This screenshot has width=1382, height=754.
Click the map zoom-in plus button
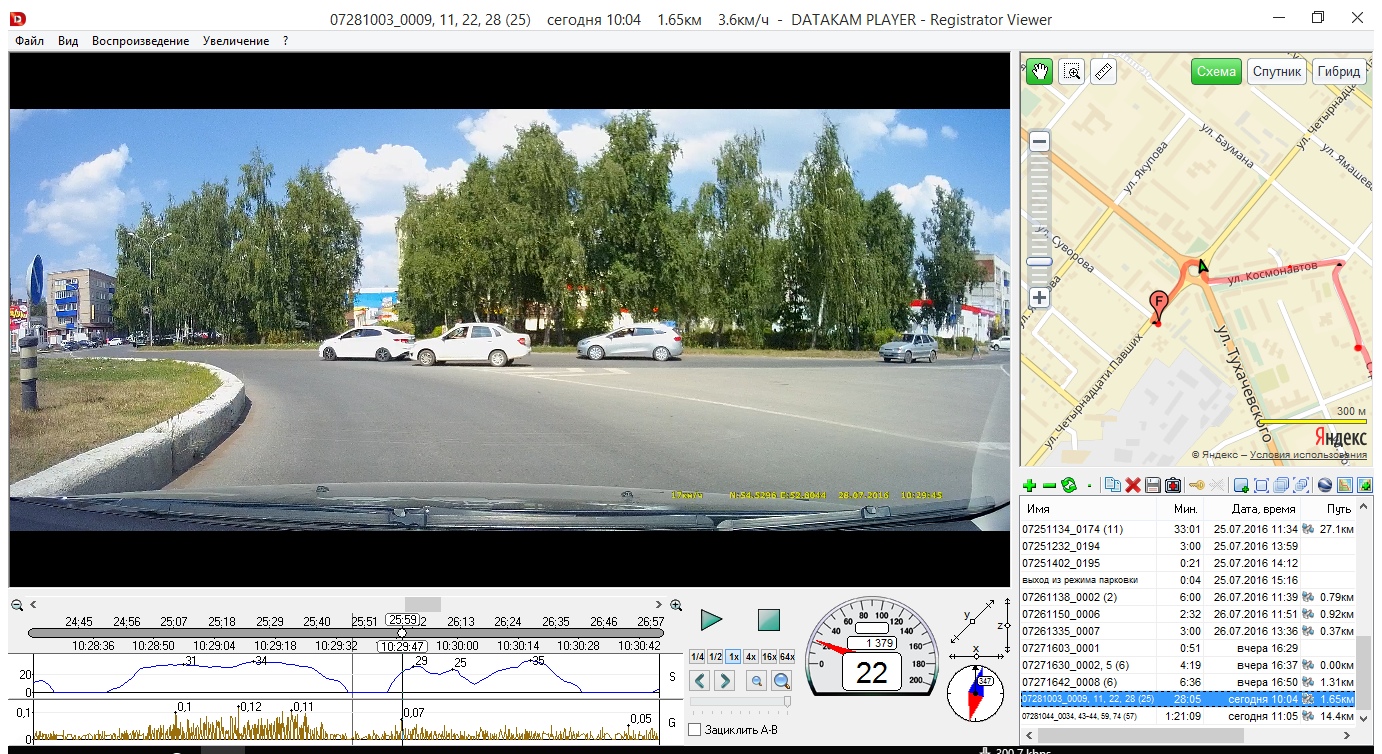tap(1040, 298)
